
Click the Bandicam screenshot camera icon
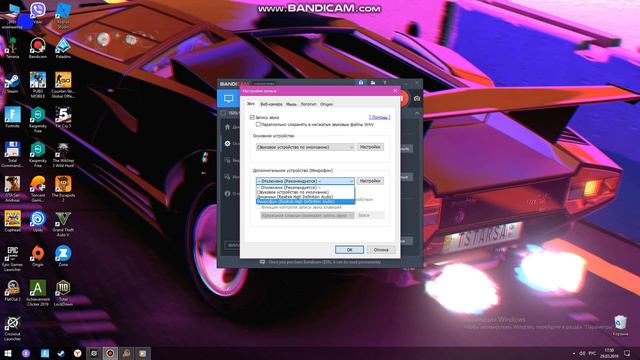click(x=416, y=98)
